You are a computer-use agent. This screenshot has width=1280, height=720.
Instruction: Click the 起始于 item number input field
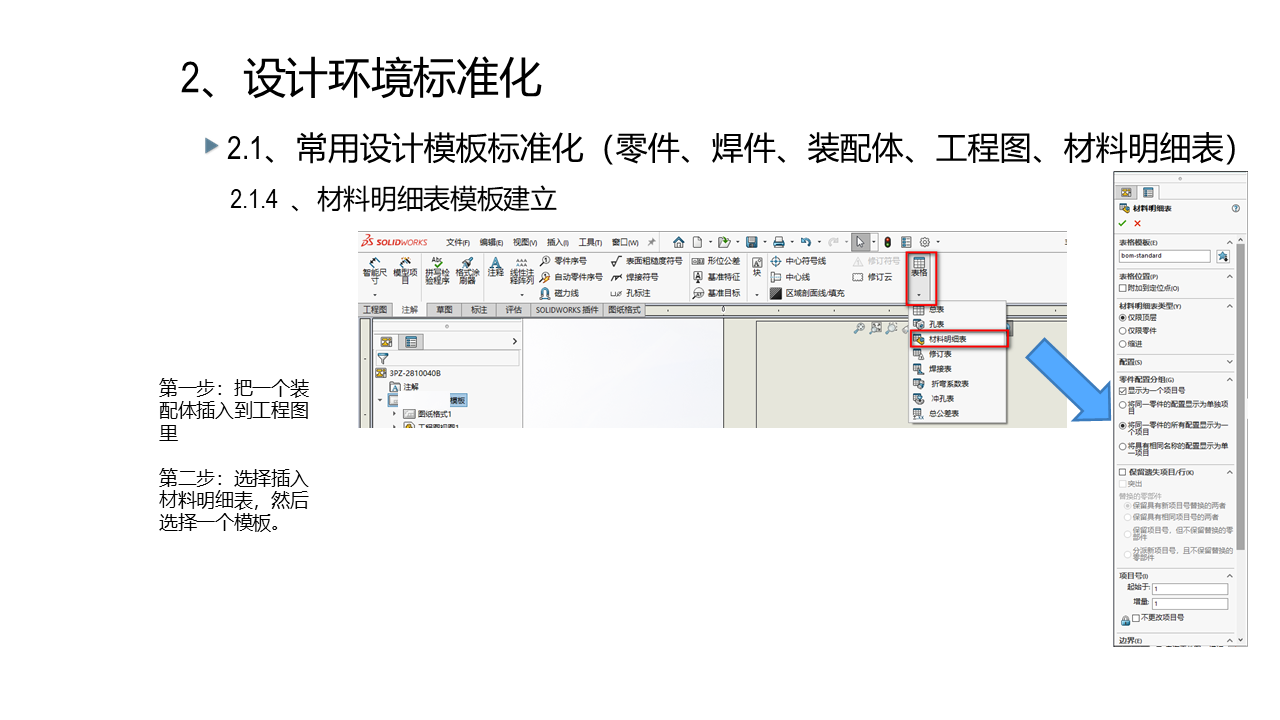point(1189,589)
